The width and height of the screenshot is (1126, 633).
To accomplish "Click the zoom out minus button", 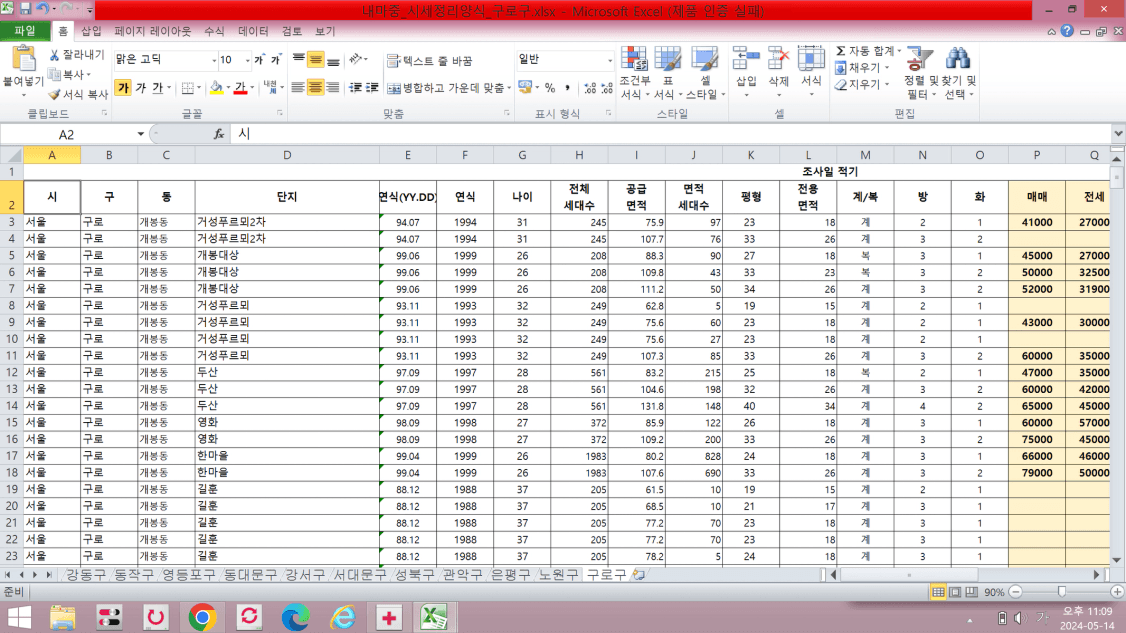I will [x=1015, y=592].
